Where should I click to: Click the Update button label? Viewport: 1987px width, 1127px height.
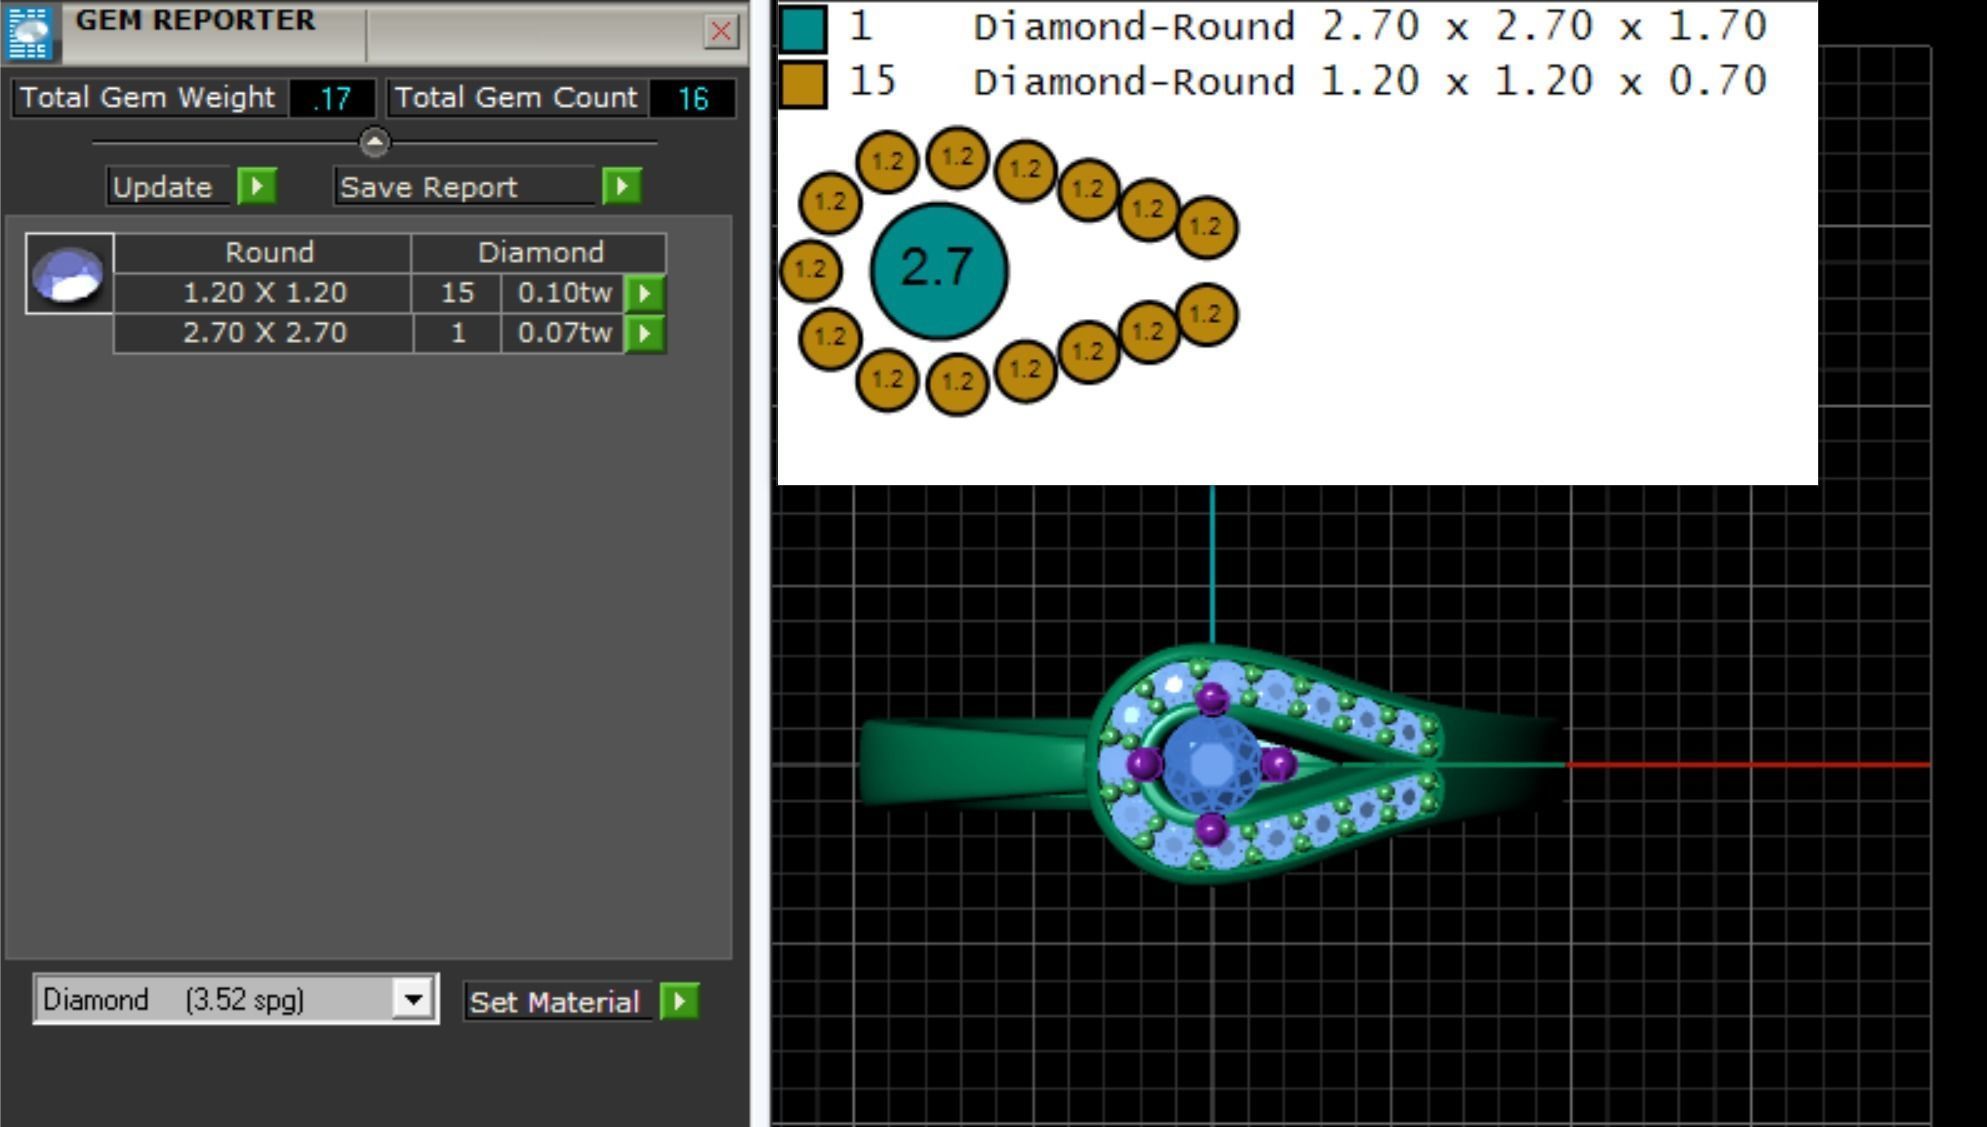point(163,187)
